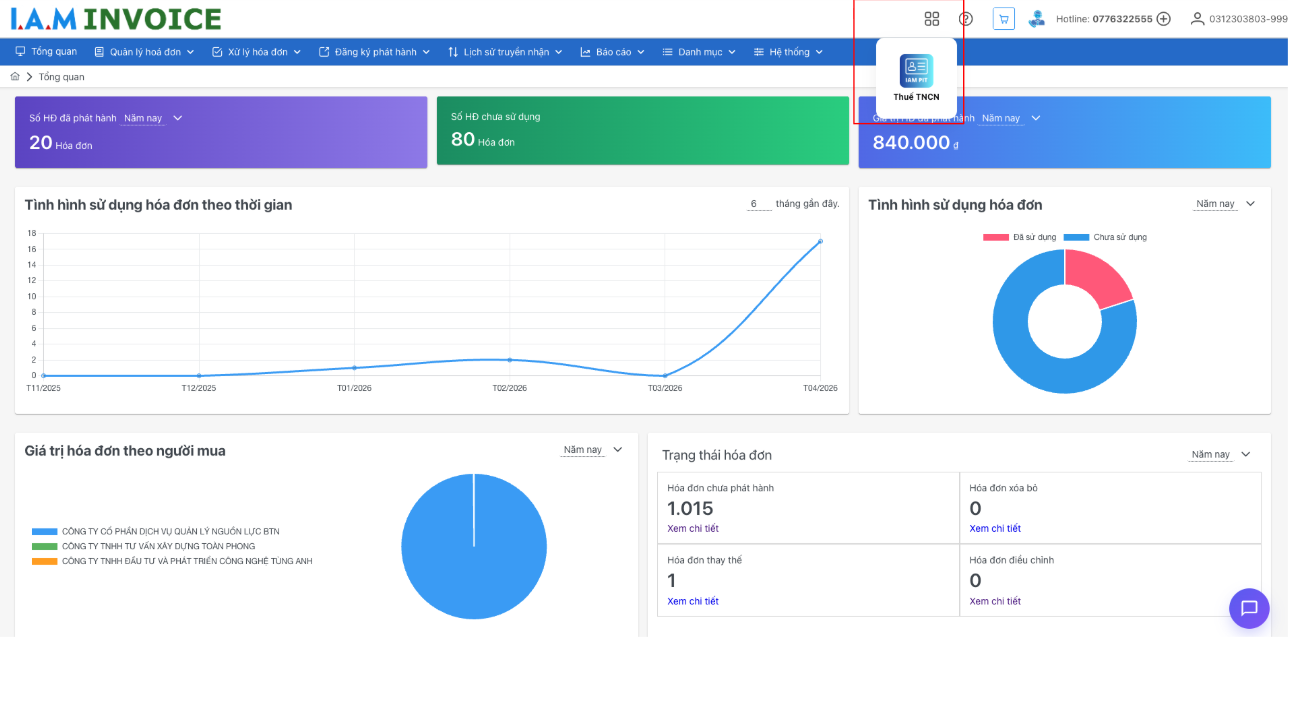Click the months count input field
The width and height of the screenshot is (1307, 716).
(x=759, y=204)
